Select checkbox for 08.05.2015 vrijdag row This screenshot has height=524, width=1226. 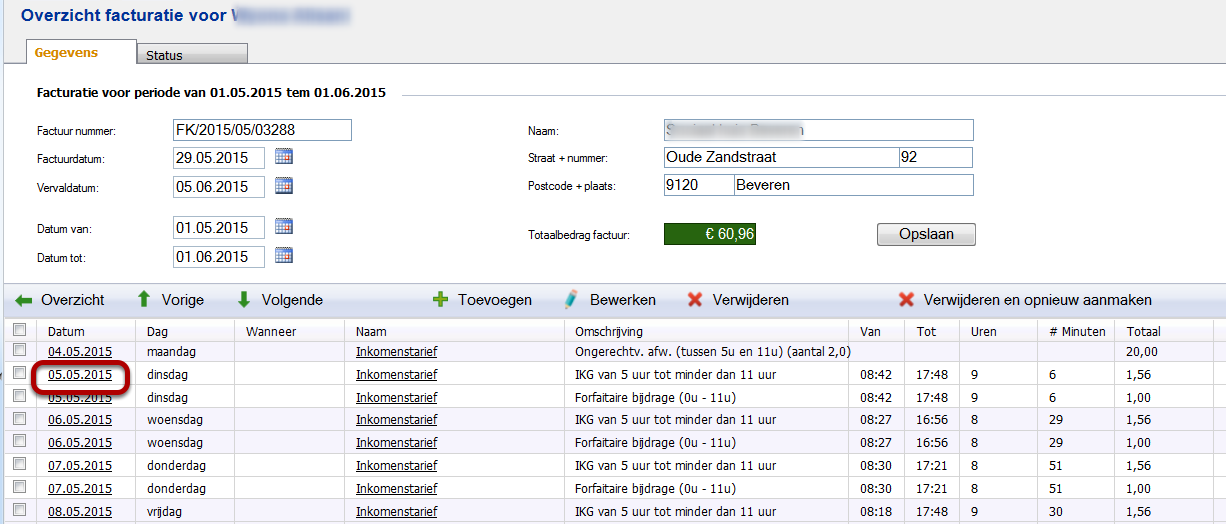19,511
